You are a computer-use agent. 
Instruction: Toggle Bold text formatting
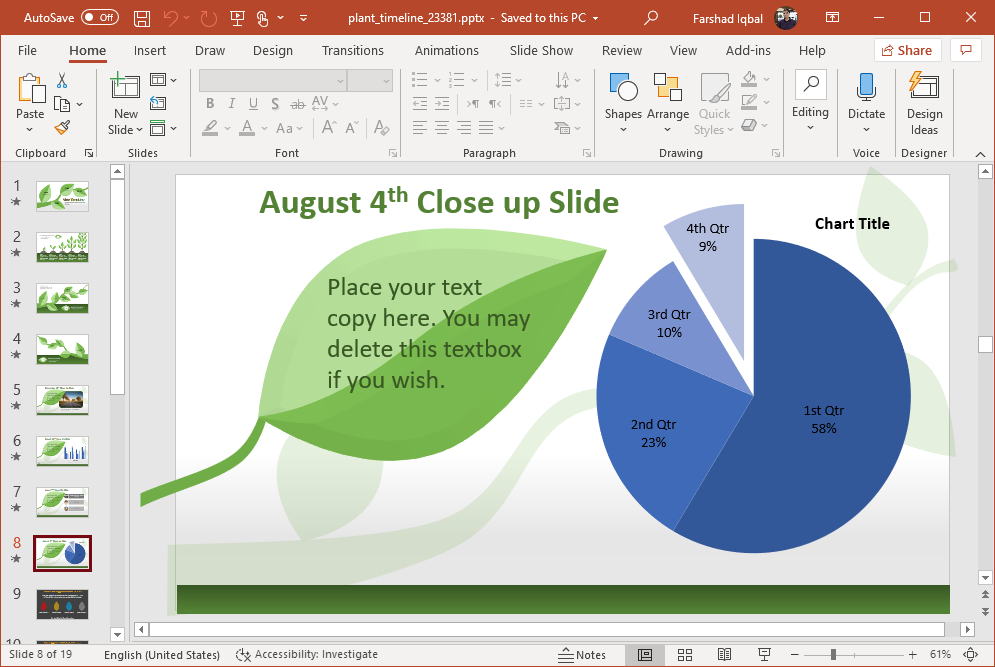coord(210,104)
